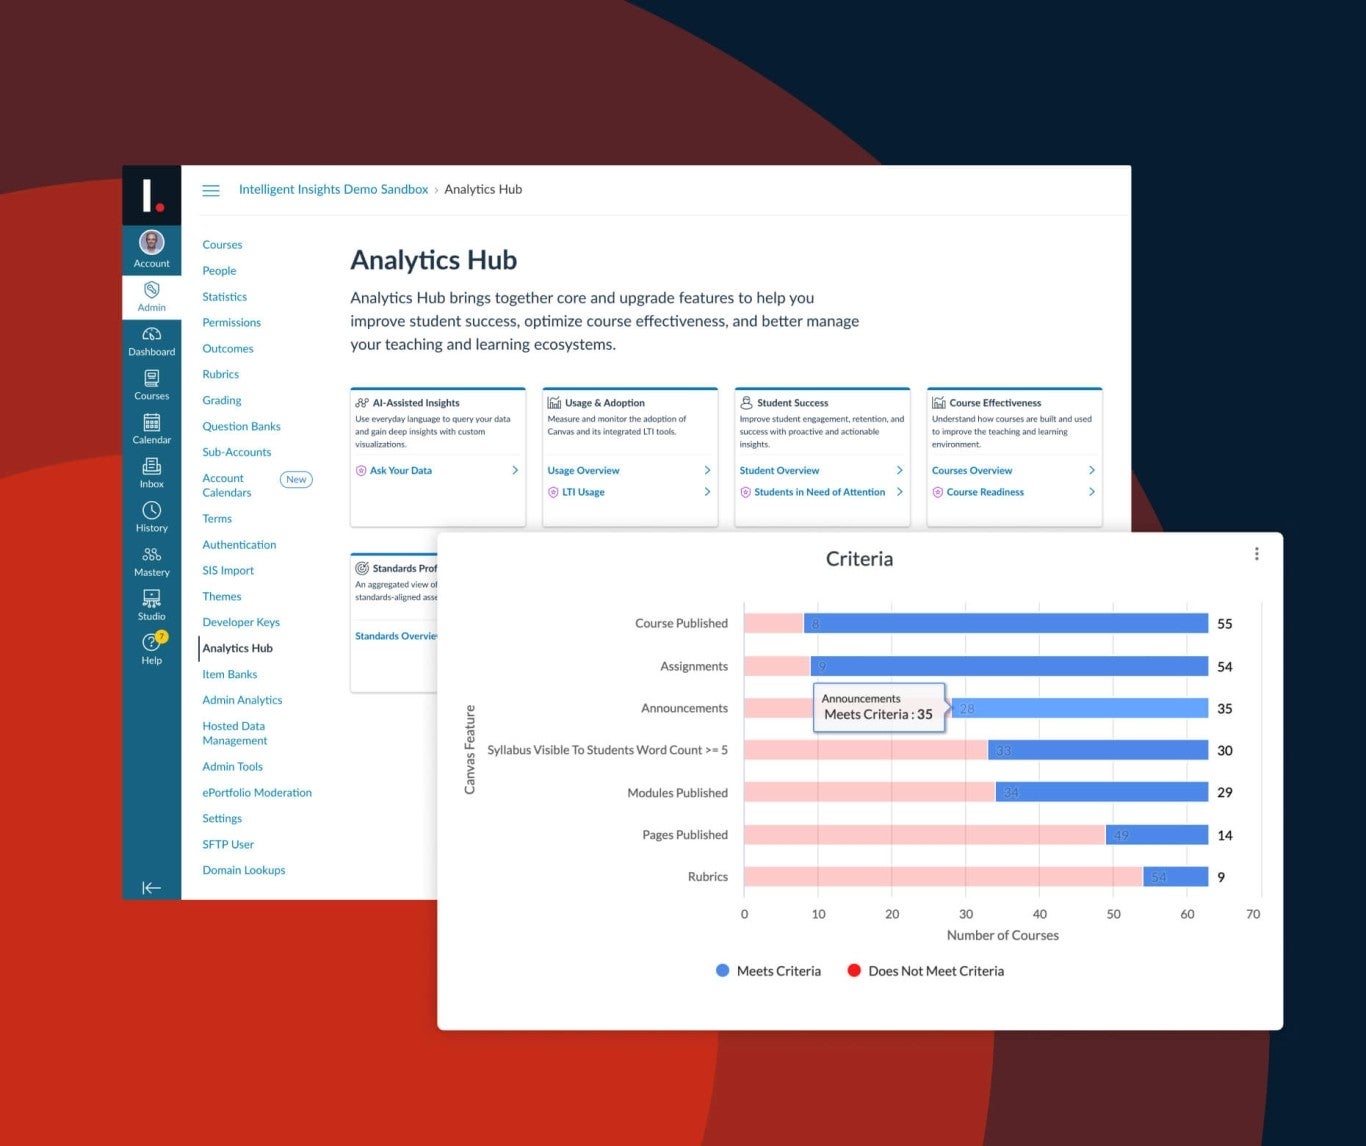Open Ask Your Data in AI-Assisted Insights

click(x=399, y=470)
